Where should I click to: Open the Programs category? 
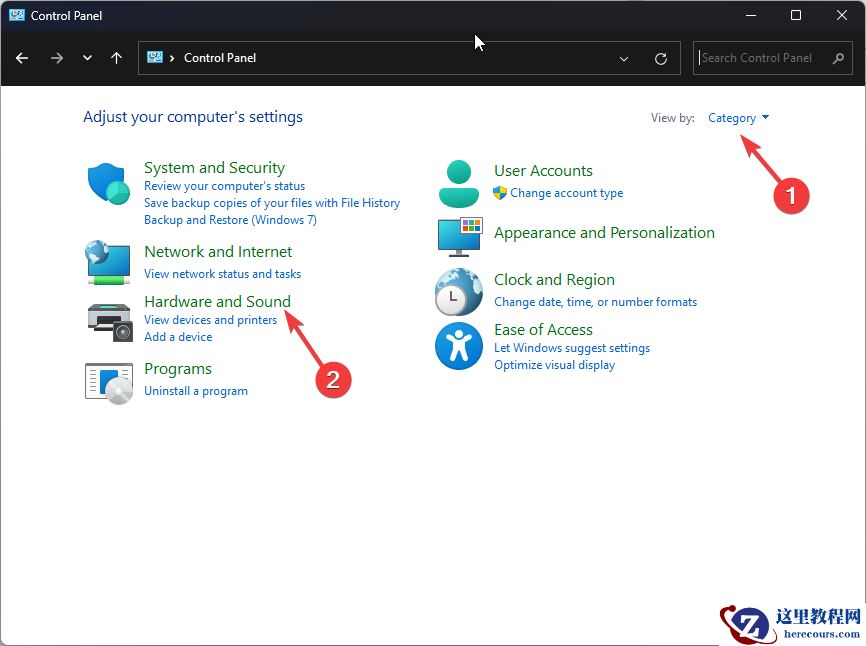point(178,369)
